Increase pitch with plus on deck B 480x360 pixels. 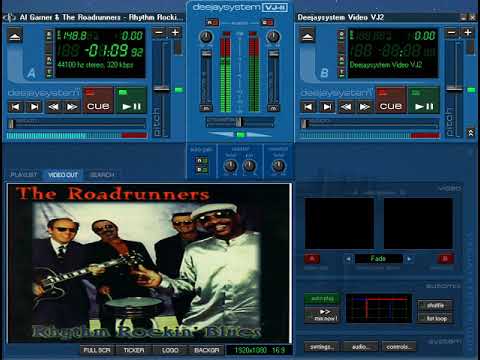coord(468,33)
